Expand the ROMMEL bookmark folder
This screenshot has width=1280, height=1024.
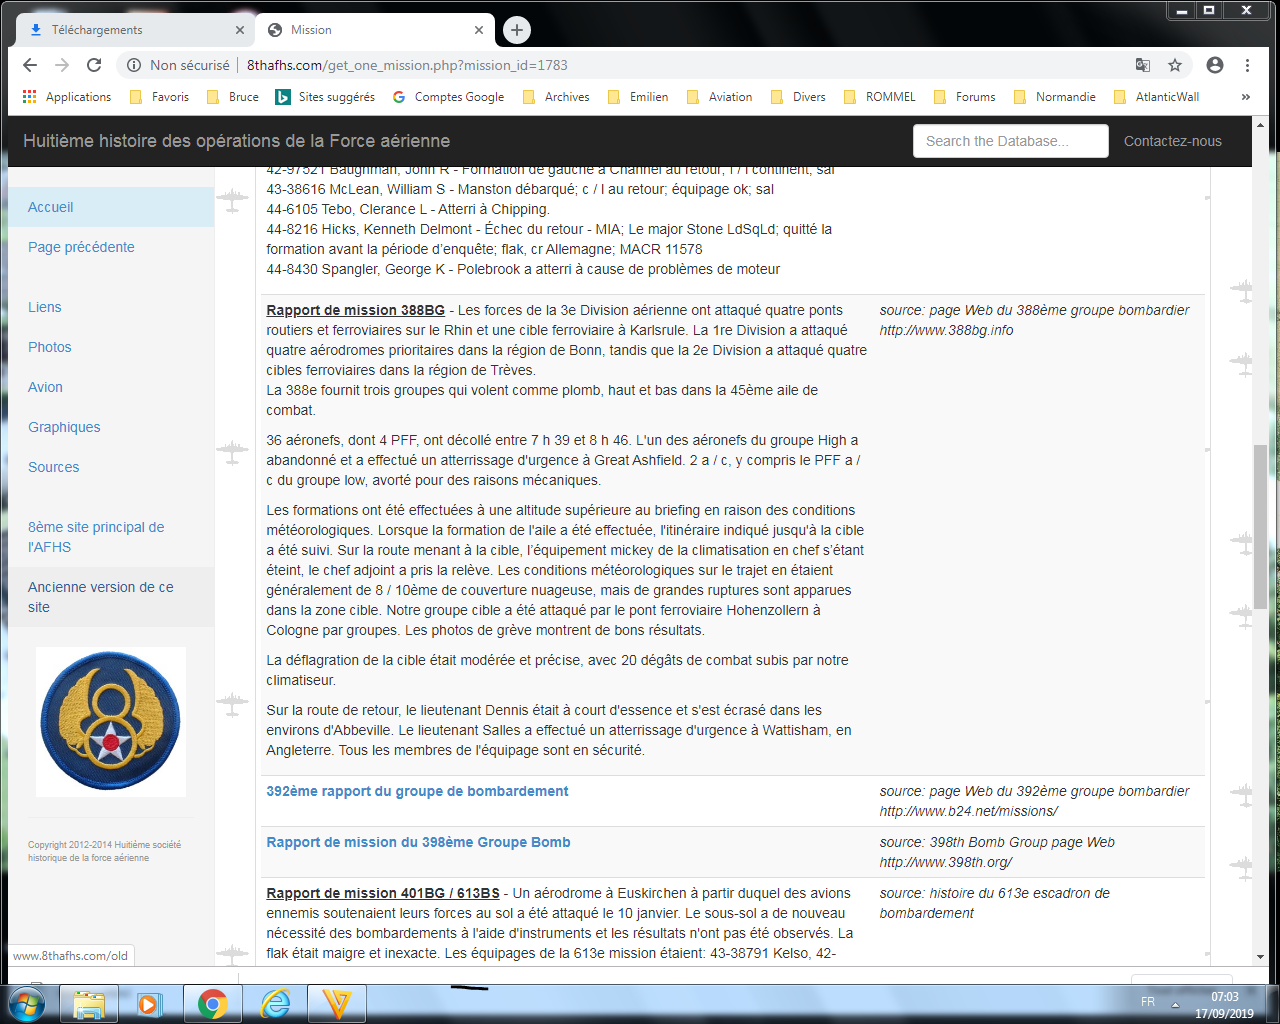coord(880,97)
